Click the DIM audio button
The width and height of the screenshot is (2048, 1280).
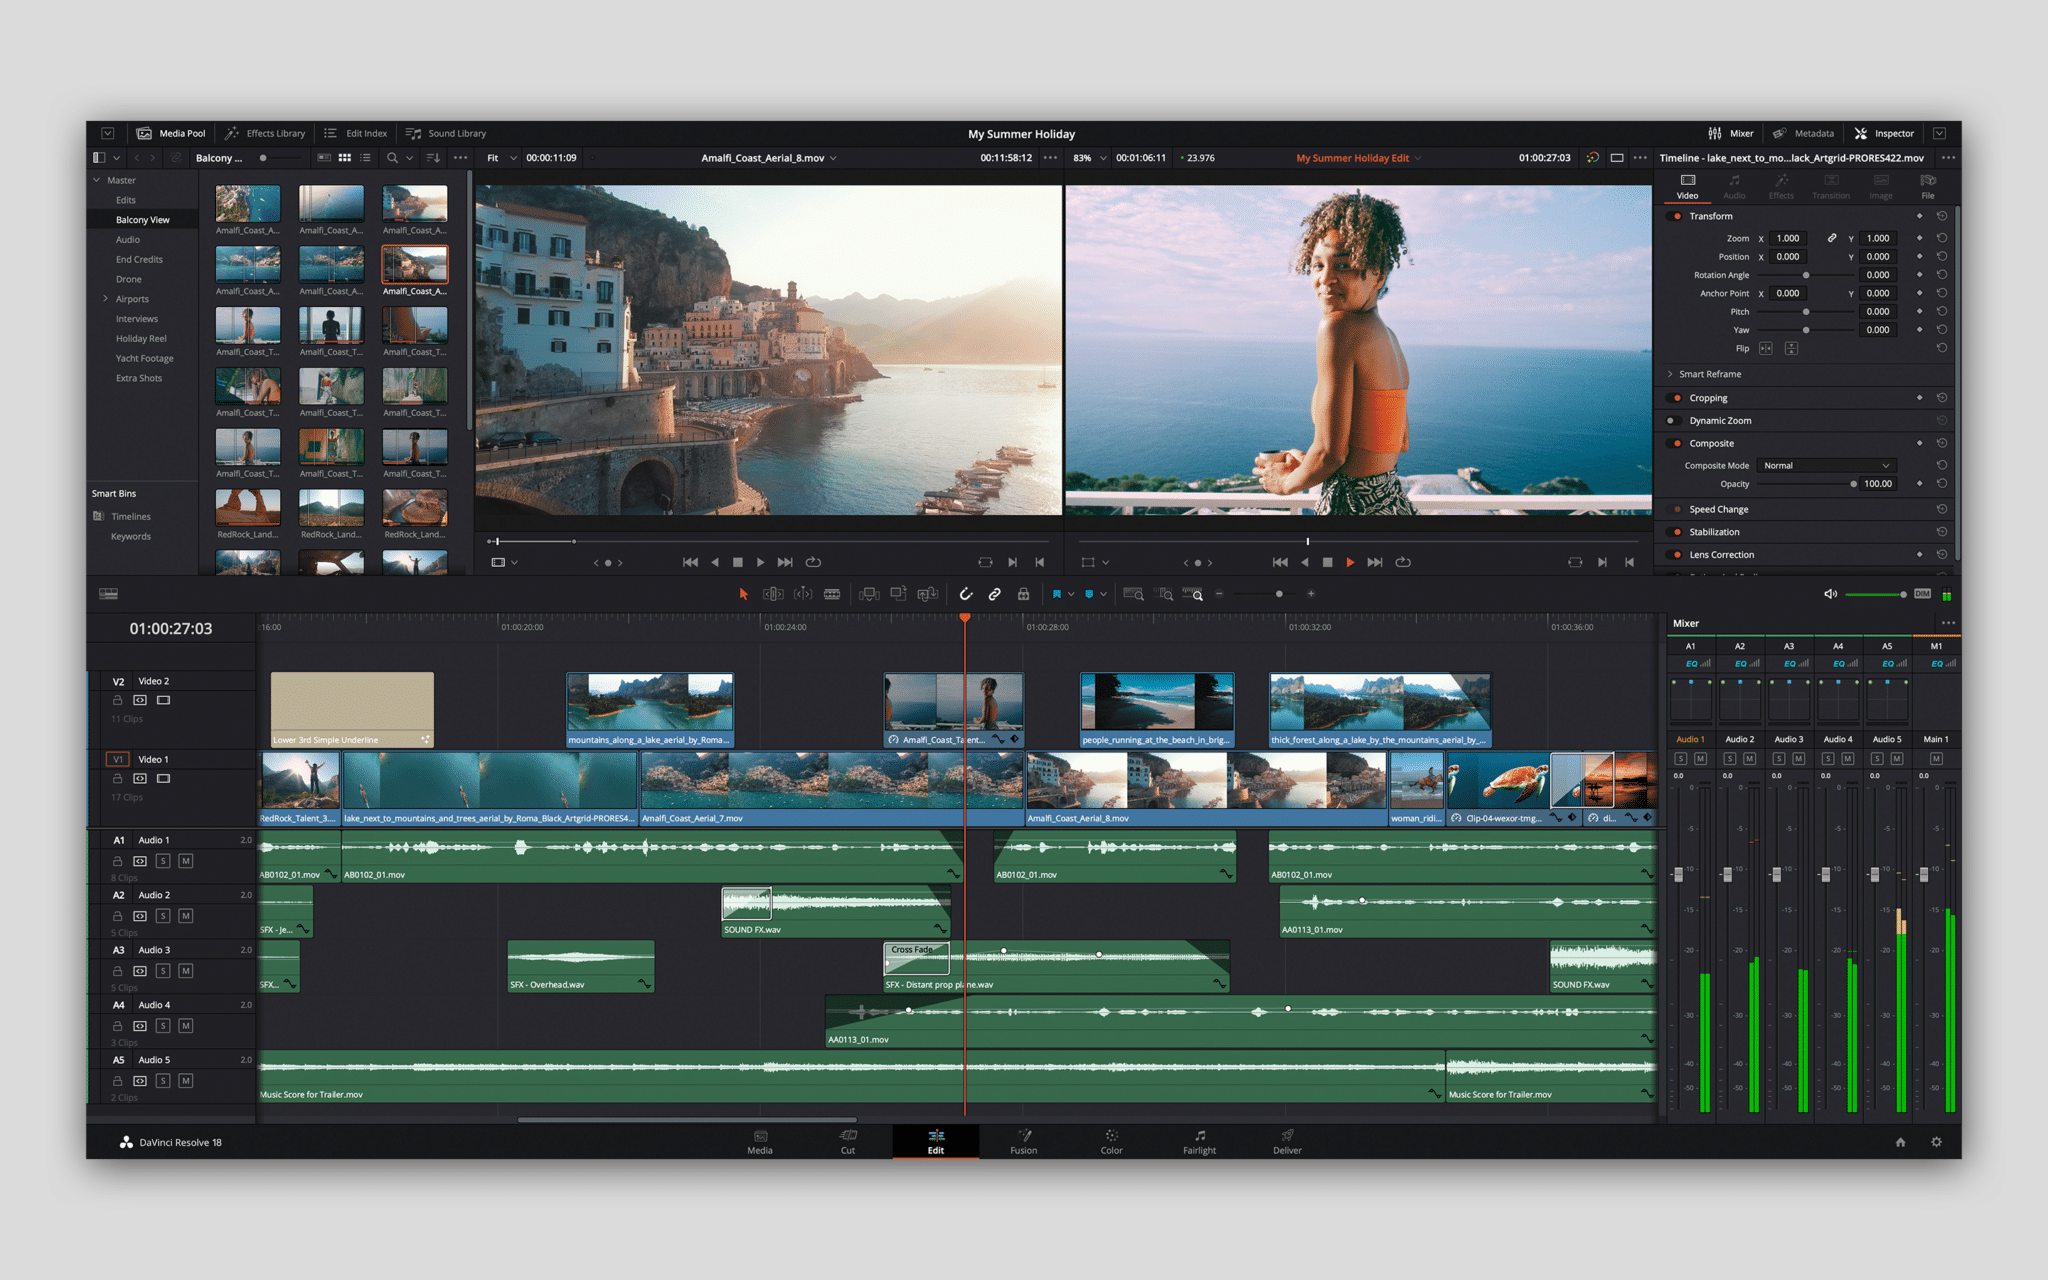coord(1922,594)
